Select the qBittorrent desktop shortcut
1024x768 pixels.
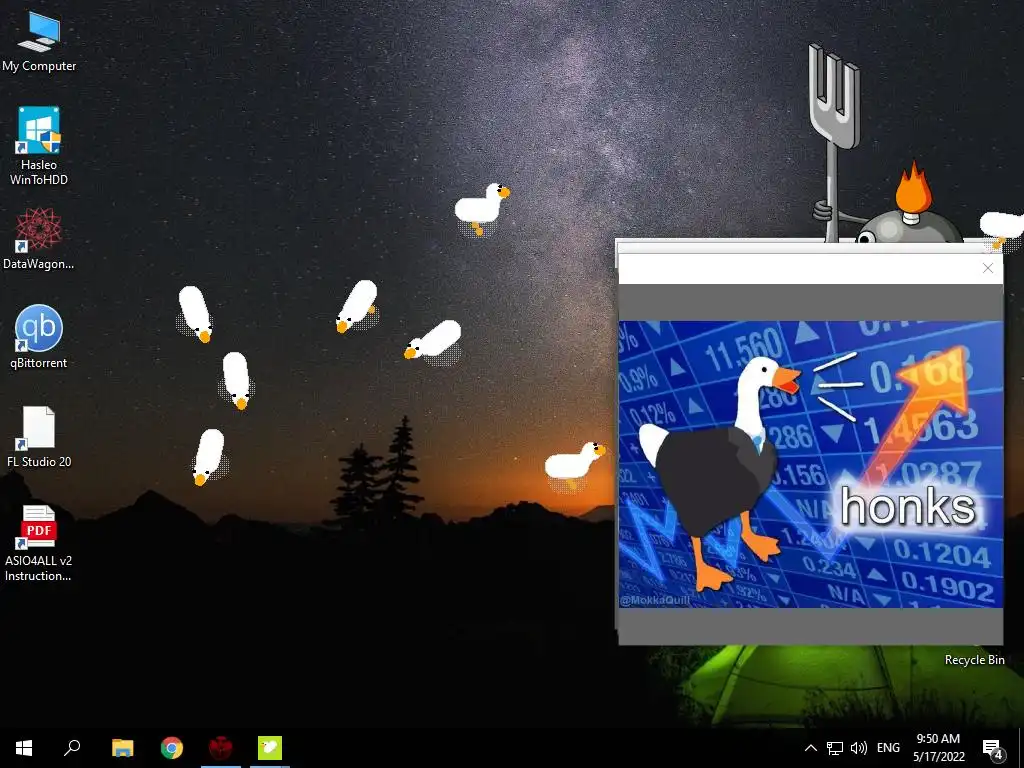pyautogui.click(x=39, y=337)
